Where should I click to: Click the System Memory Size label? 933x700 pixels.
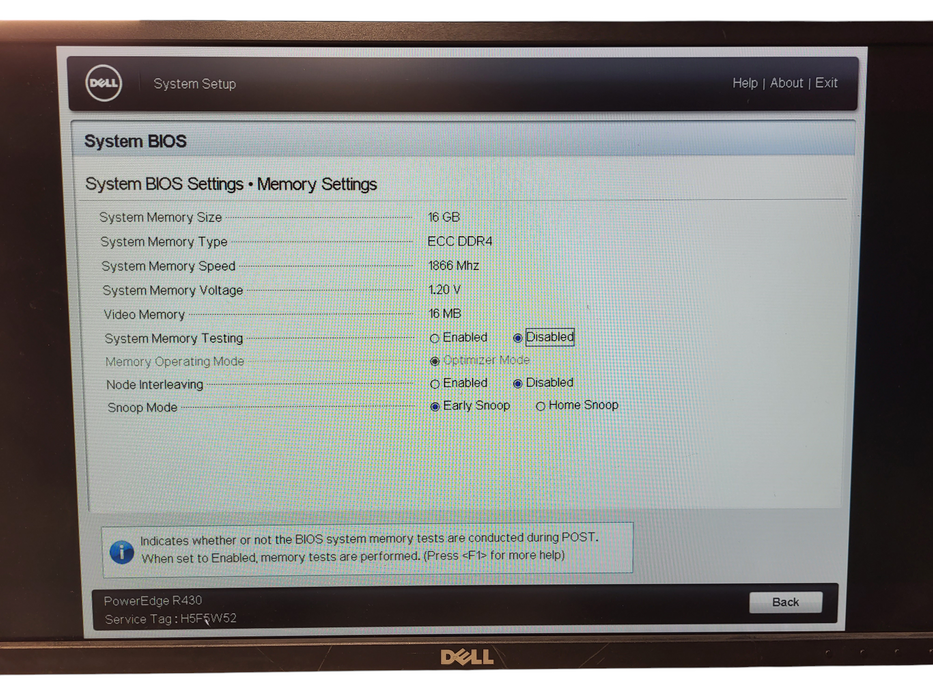coord(161,217)
